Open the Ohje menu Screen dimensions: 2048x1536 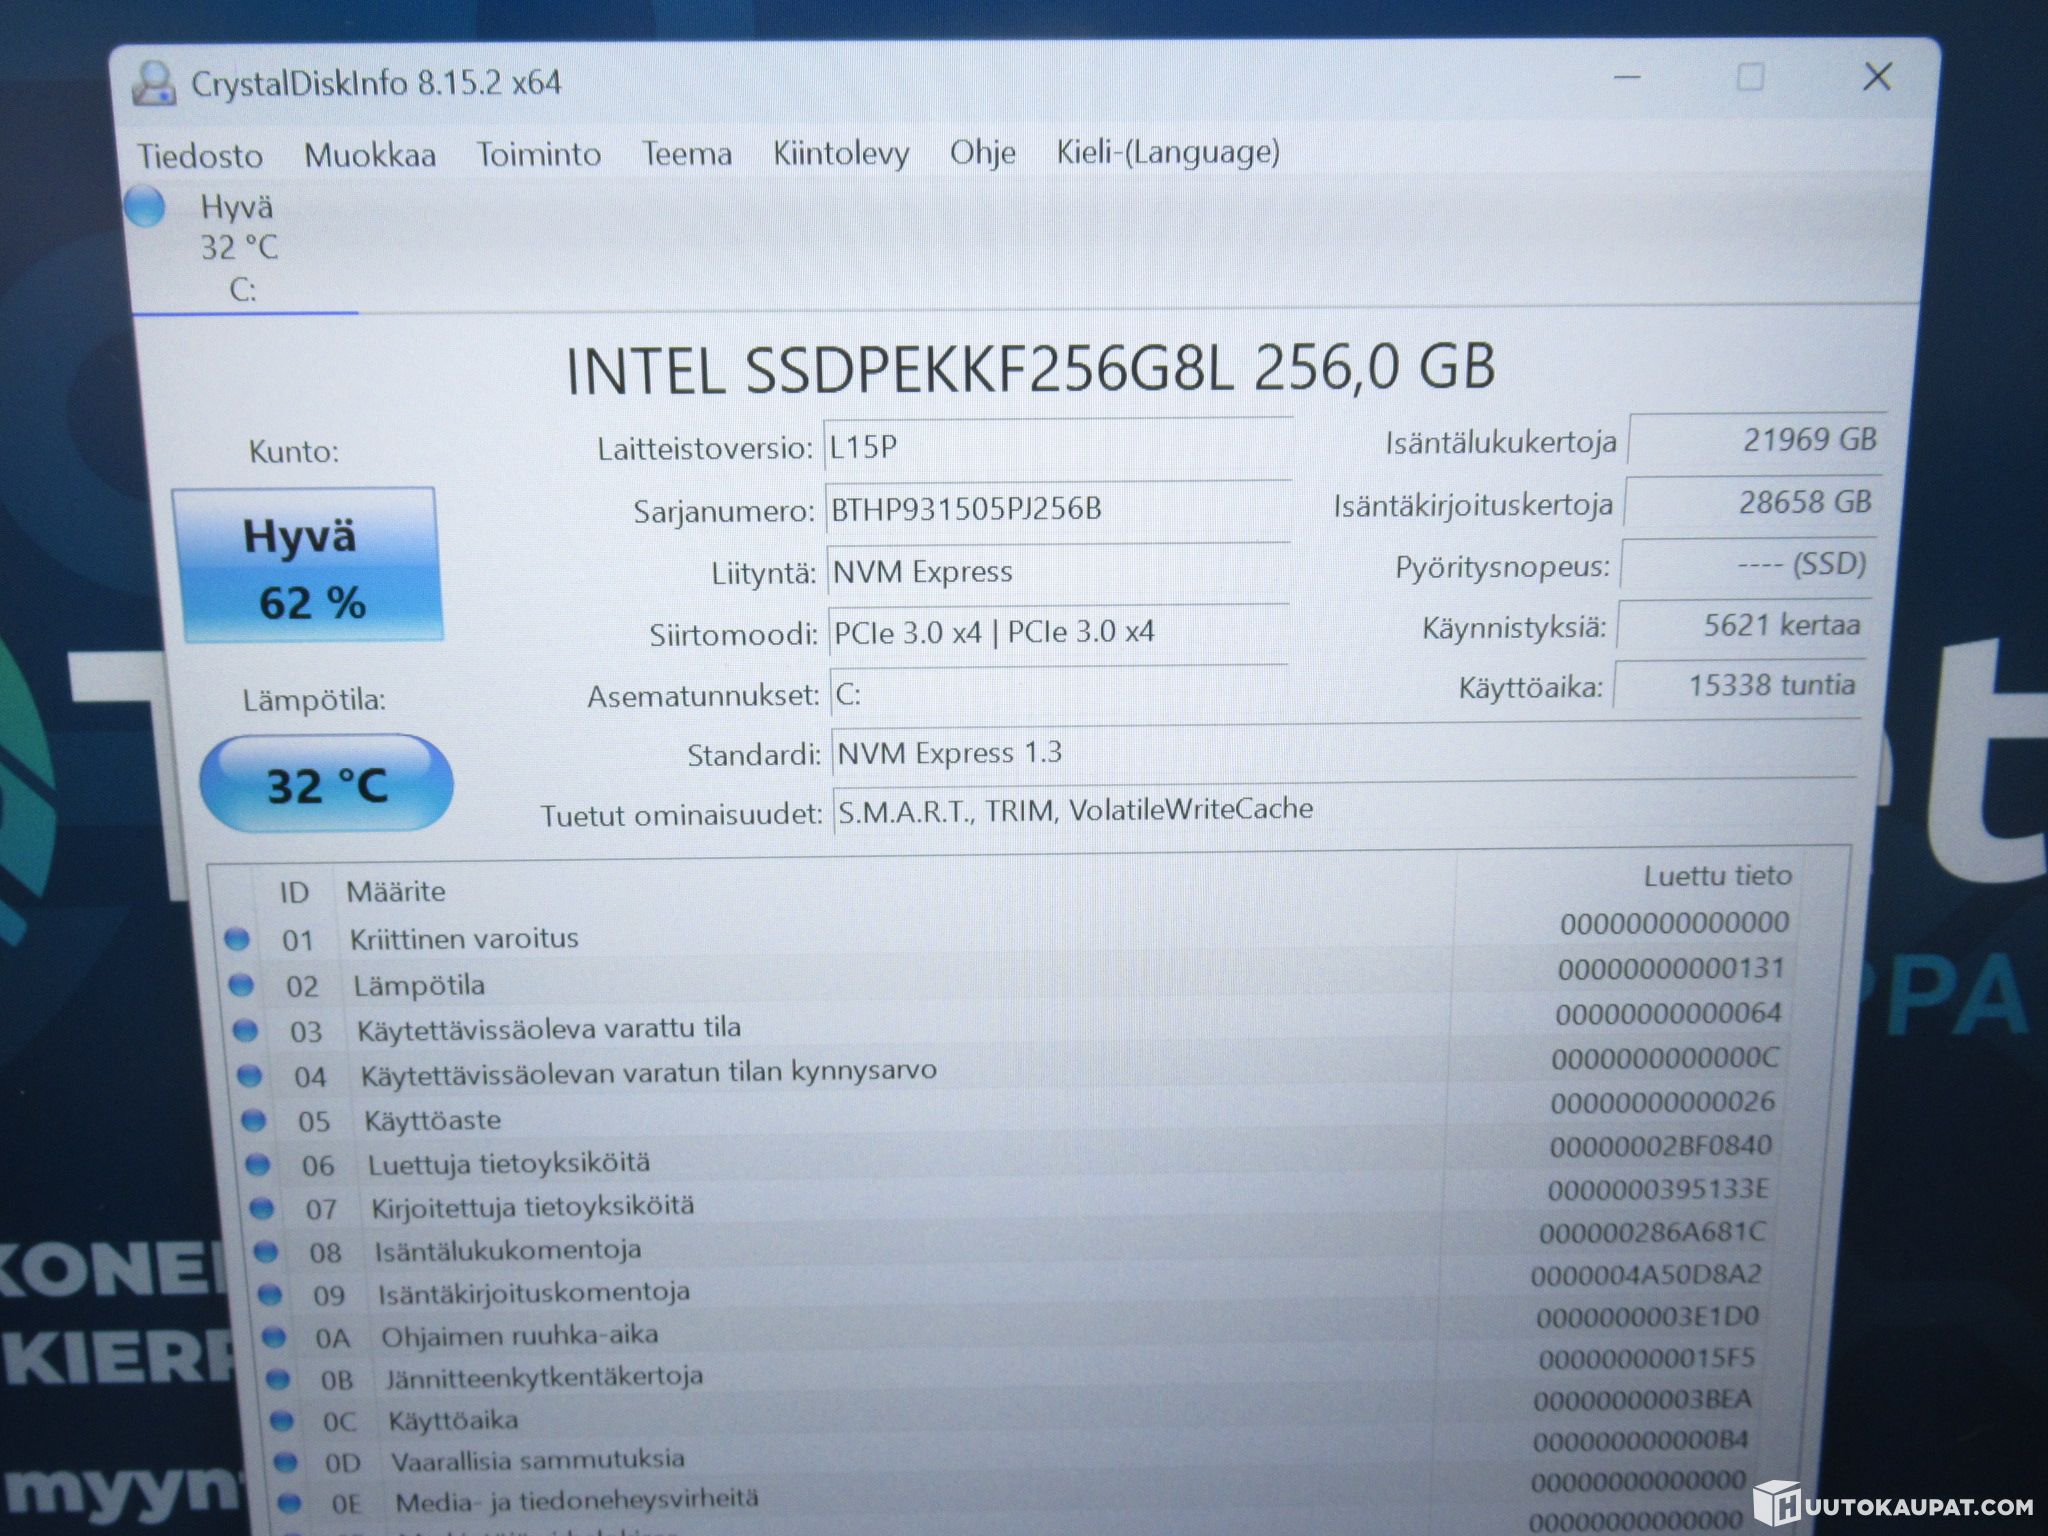coord(982,152)
